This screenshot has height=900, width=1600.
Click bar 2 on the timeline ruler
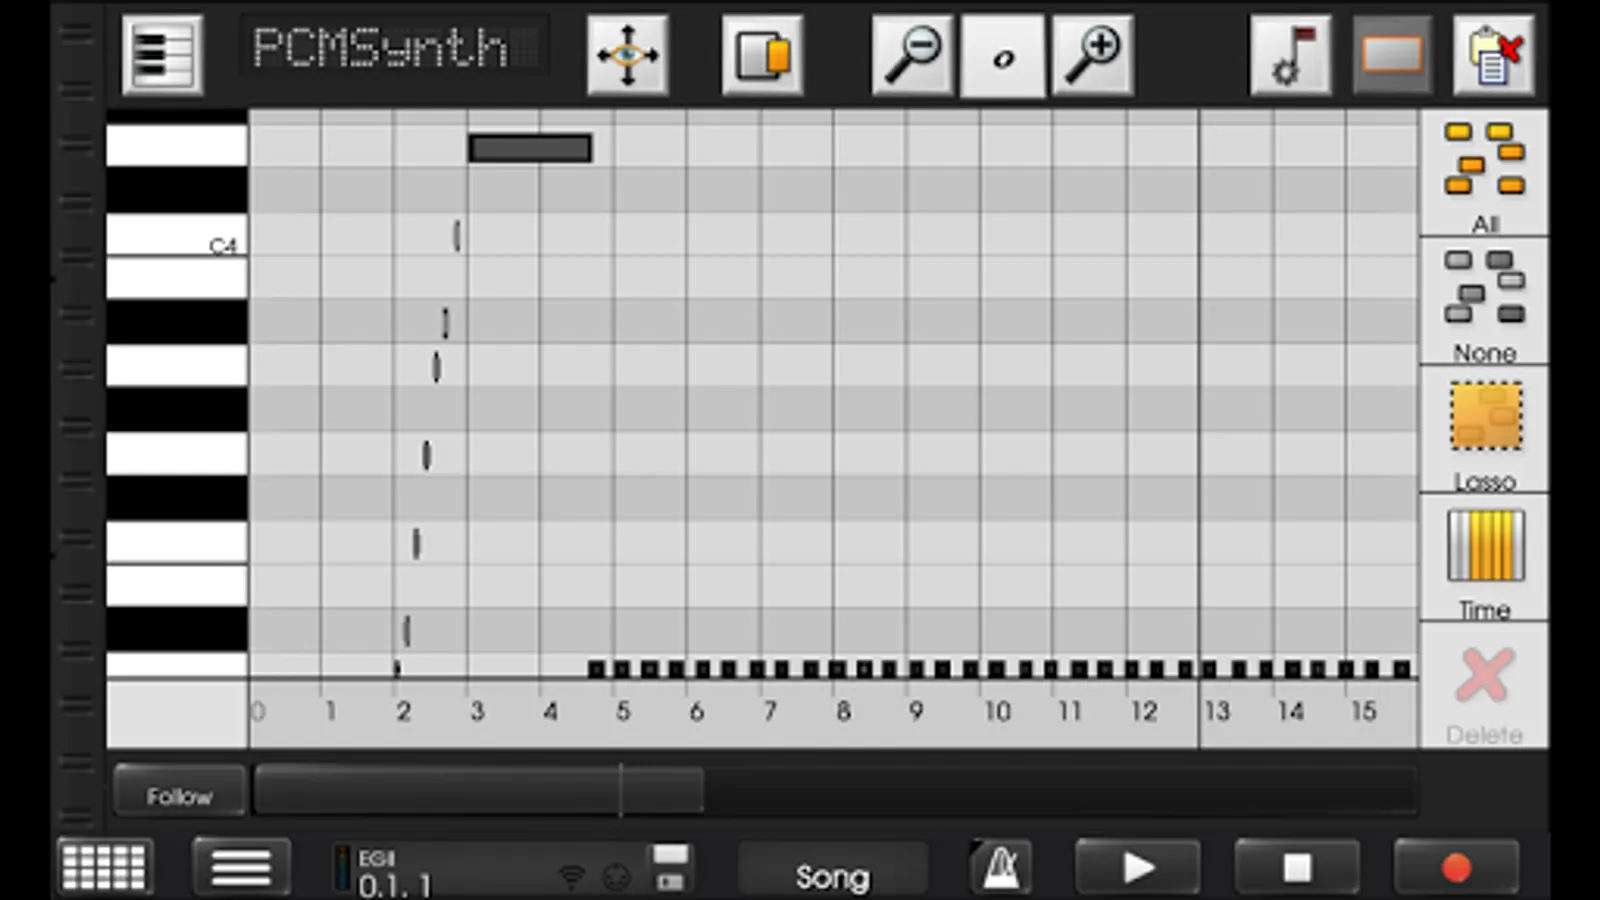(403, 711)
